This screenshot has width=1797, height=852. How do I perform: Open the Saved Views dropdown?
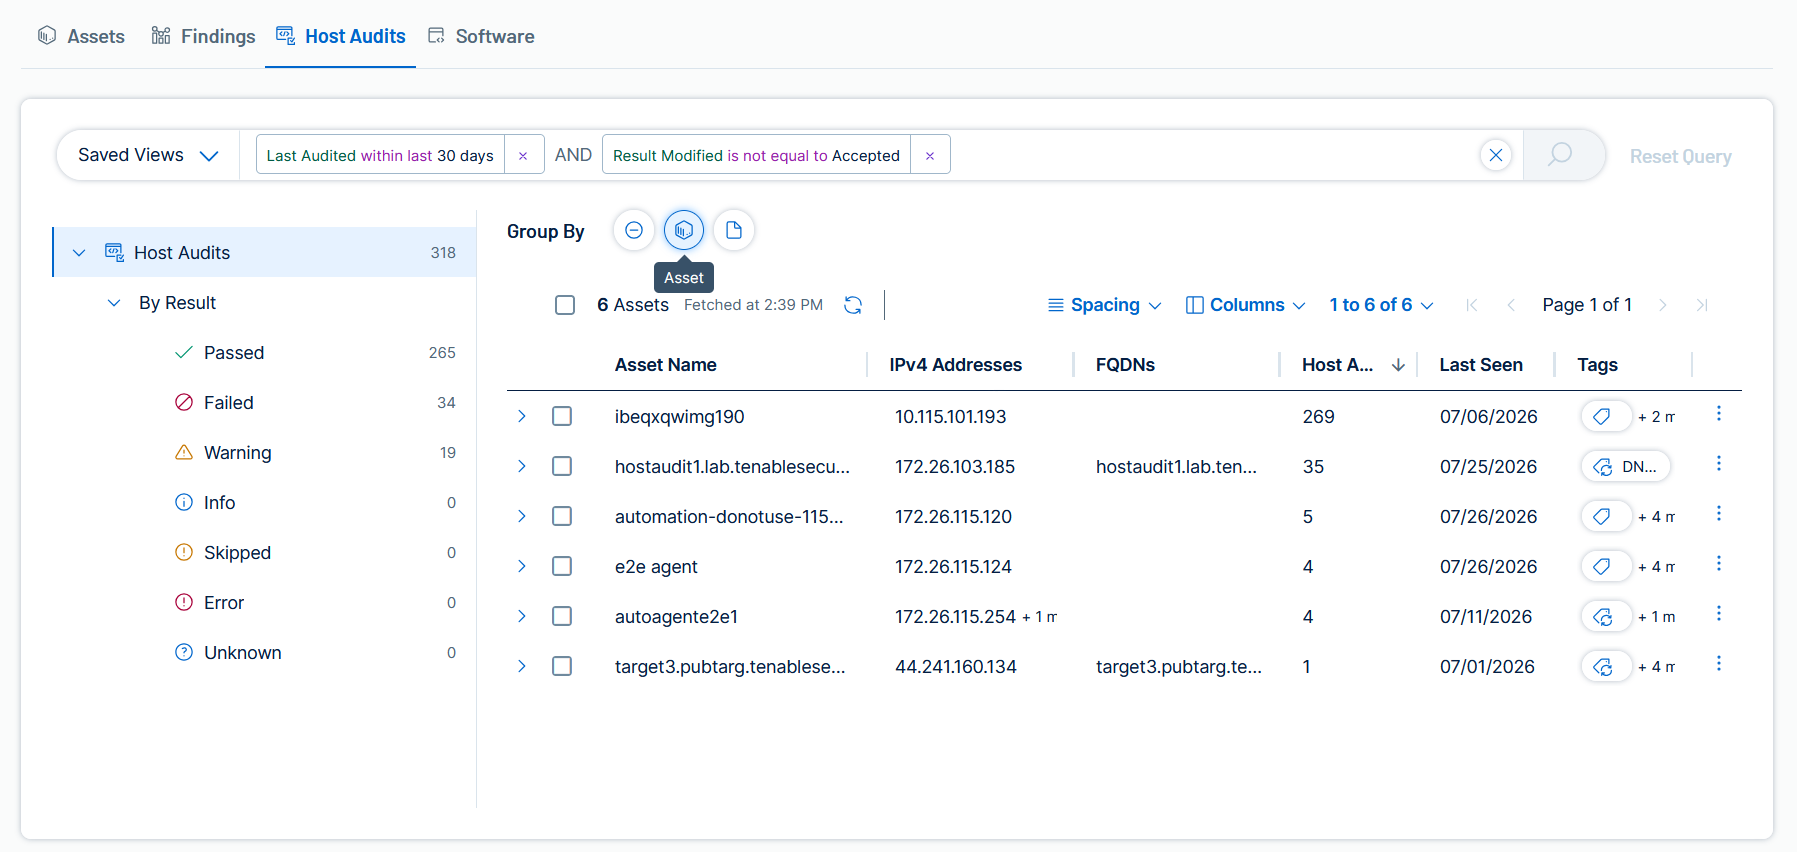(148, 155)
